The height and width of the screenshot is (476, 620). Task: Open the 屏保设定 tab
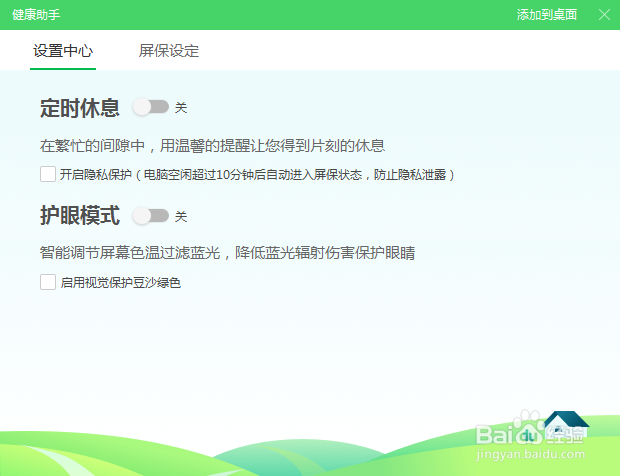[x=169, y=51]
